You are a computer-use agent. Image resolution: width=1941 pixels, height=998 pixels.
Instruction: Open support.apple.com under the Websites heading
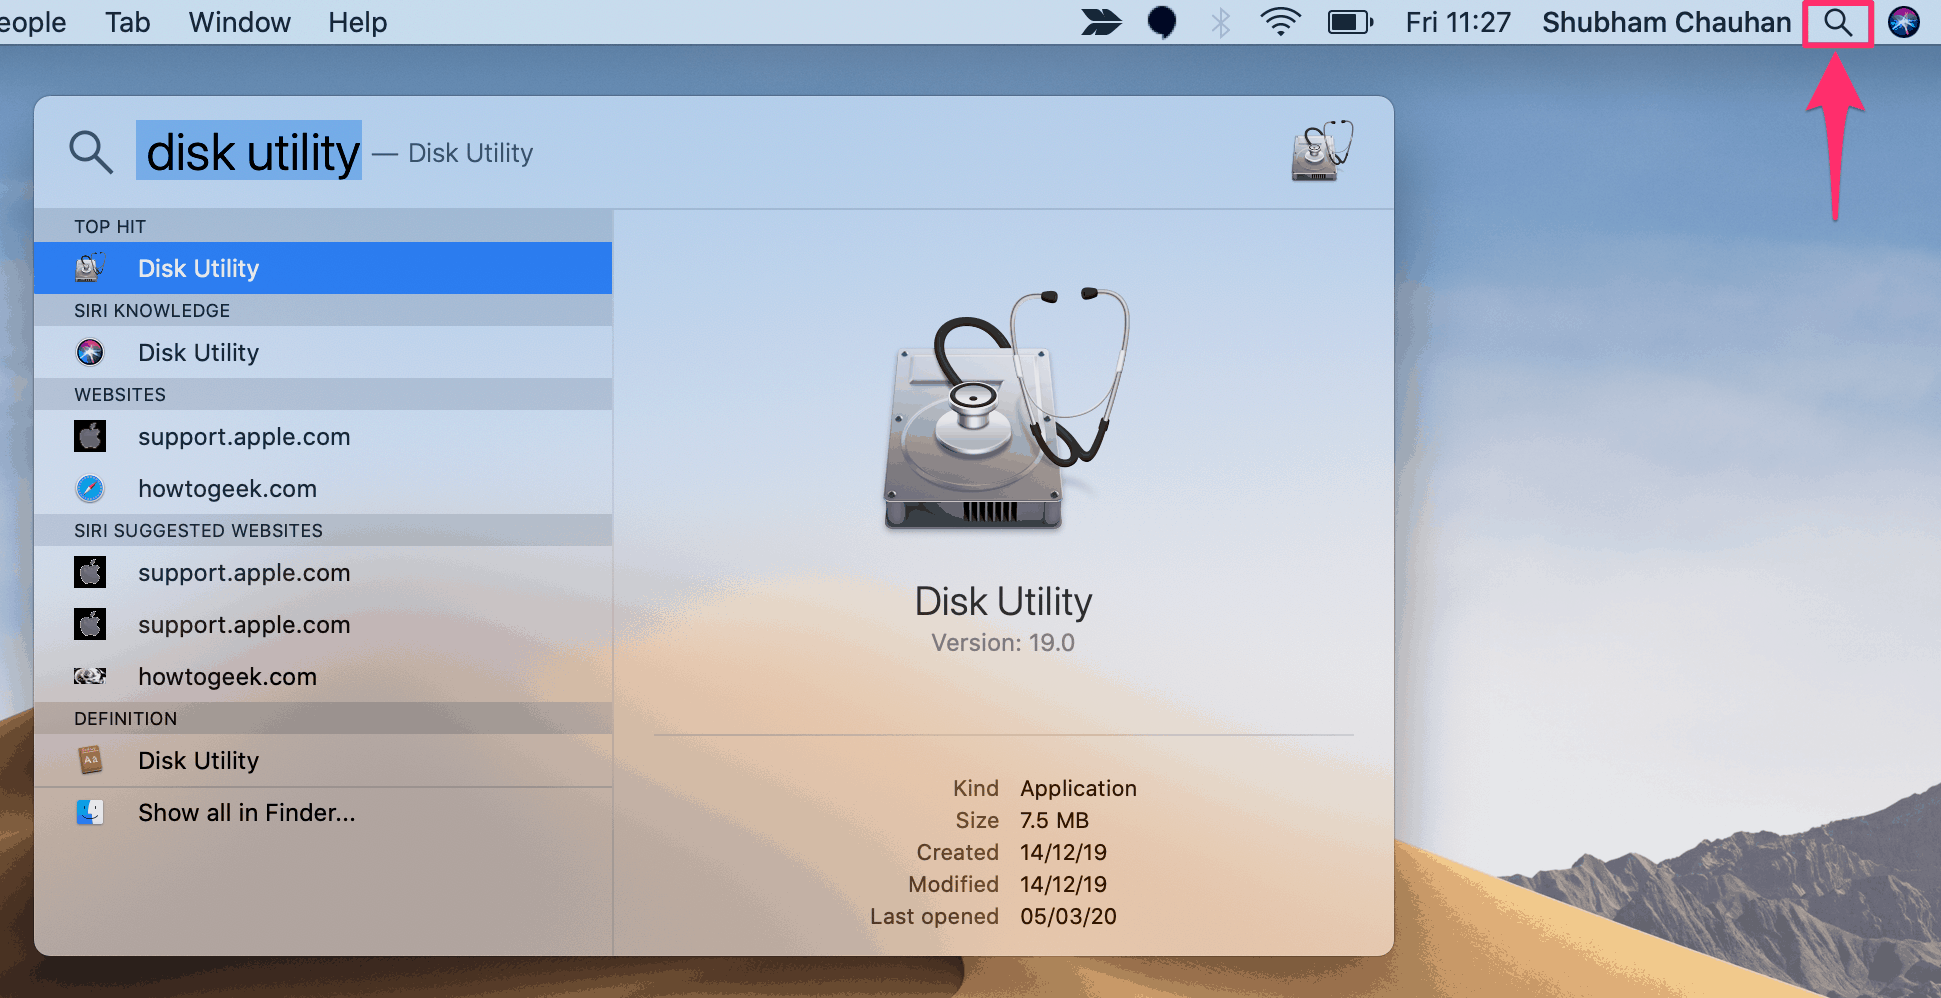click(323, 437)
